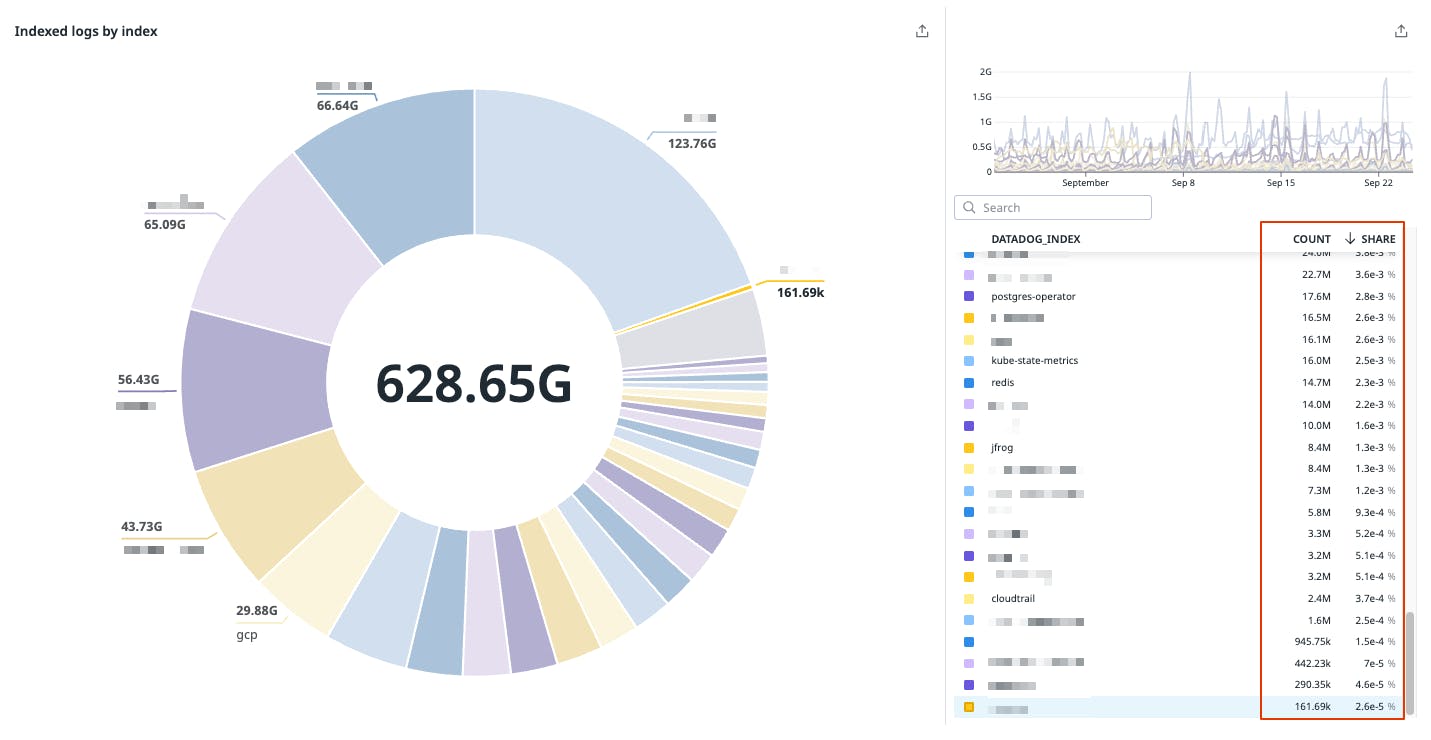Click the export icon above the timeseries graph
Viewport: 1431px width, 740px height.
pyautogui.click(x=1400, y=31)
